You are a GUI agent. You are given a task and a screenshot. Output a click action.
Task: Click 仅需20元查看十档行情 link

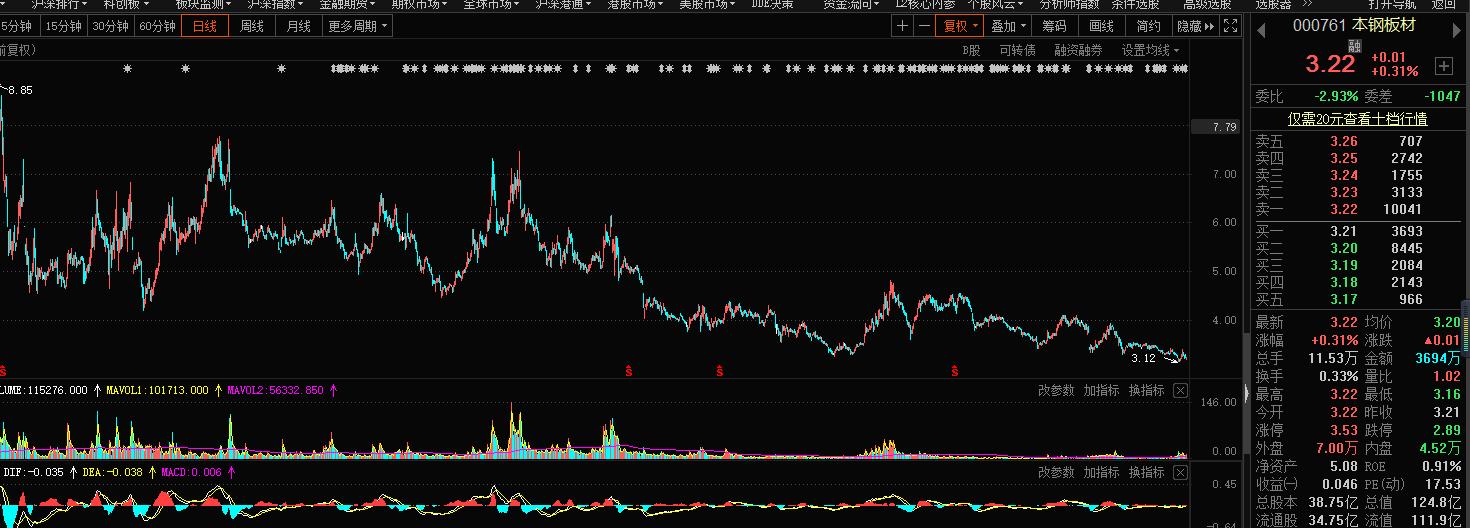[x=1357, y=118]
